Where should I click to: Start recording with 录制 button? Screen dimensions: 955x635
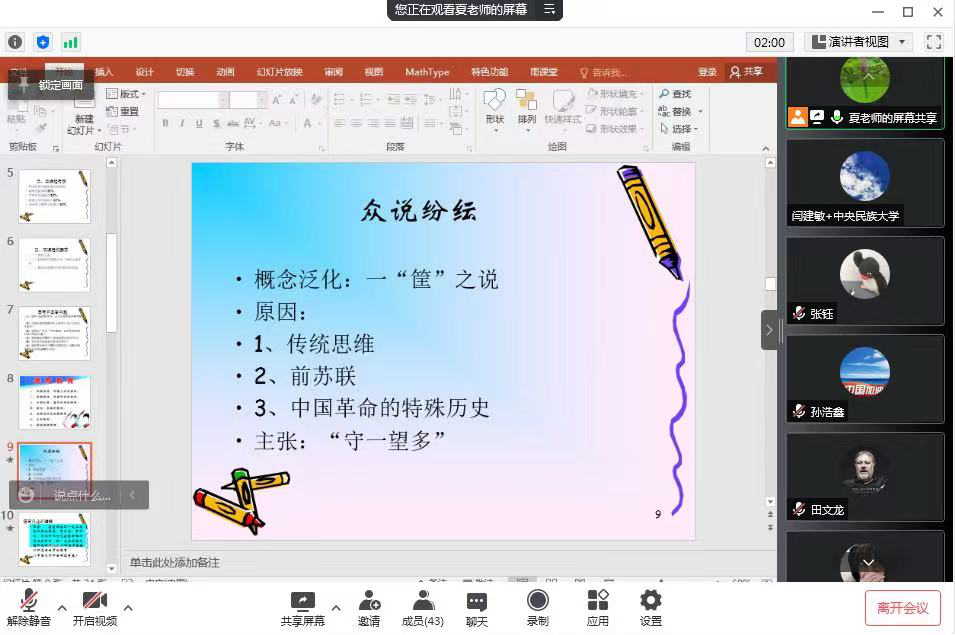537,606
